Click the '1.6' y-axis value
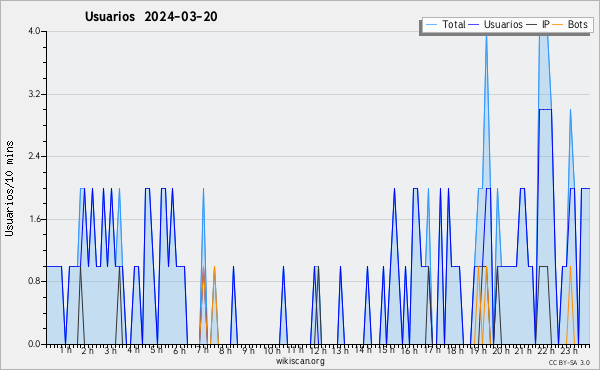This screenshot has height=370, width=600. [x=34, y=219]
